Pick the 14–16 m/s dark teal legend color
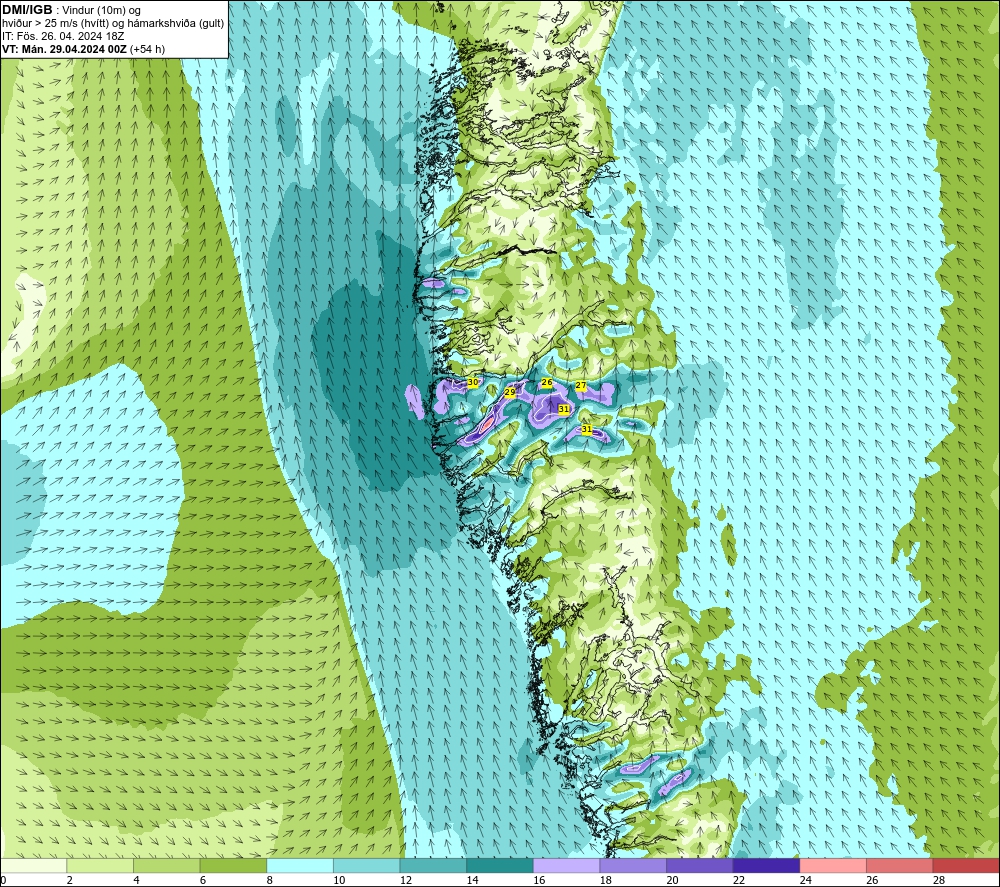 (x=500, y=865)
